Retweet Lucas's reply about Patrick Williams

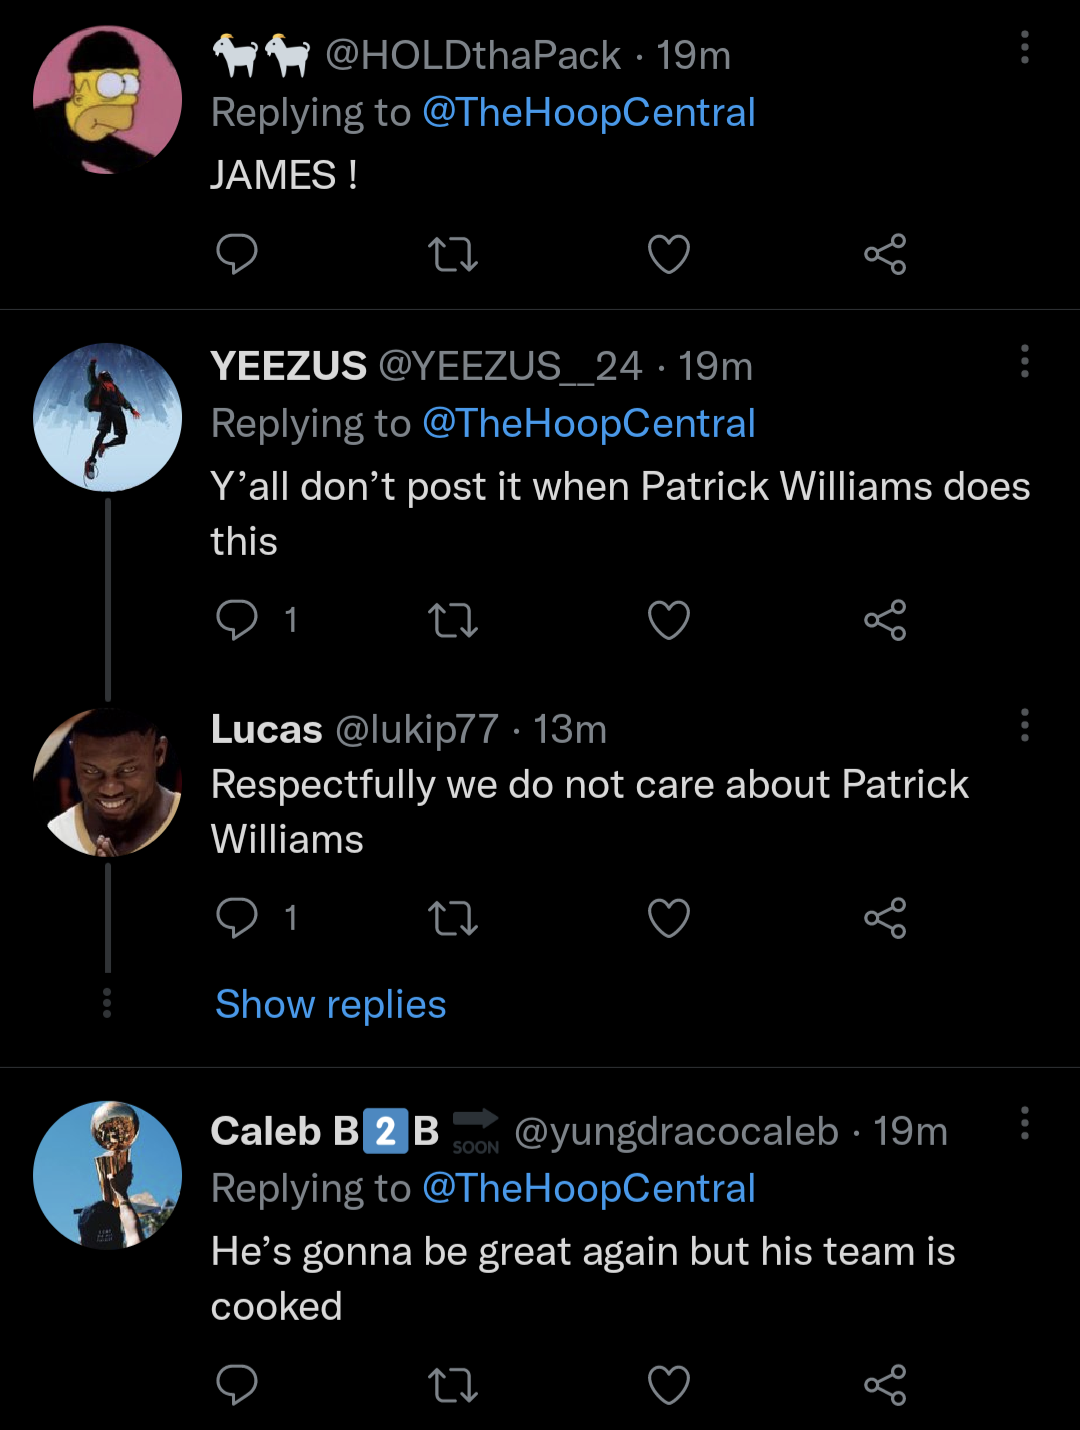click(453, 918)
